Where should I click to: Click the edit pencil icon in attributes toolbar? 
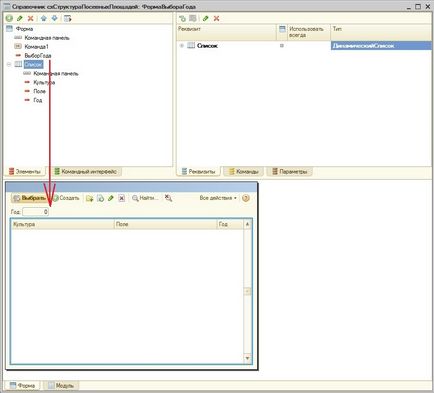point(206,18)
